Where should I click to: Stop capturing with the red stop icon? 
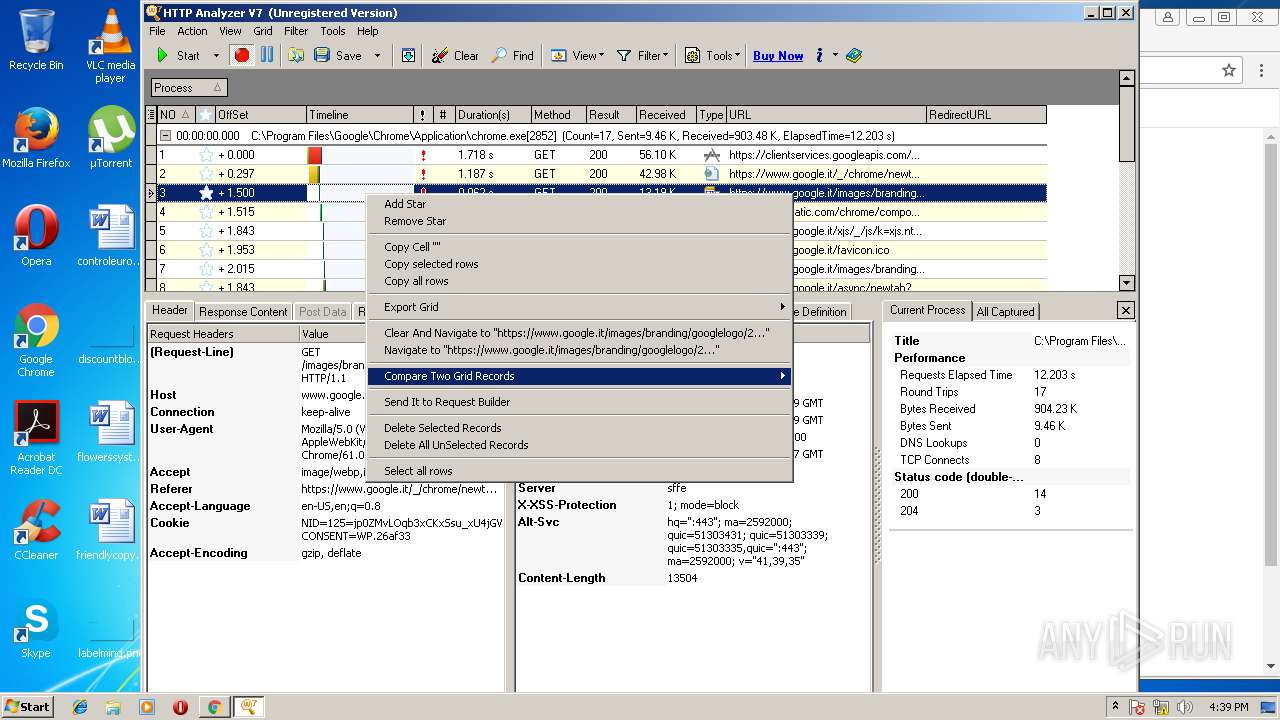[241, 56]
